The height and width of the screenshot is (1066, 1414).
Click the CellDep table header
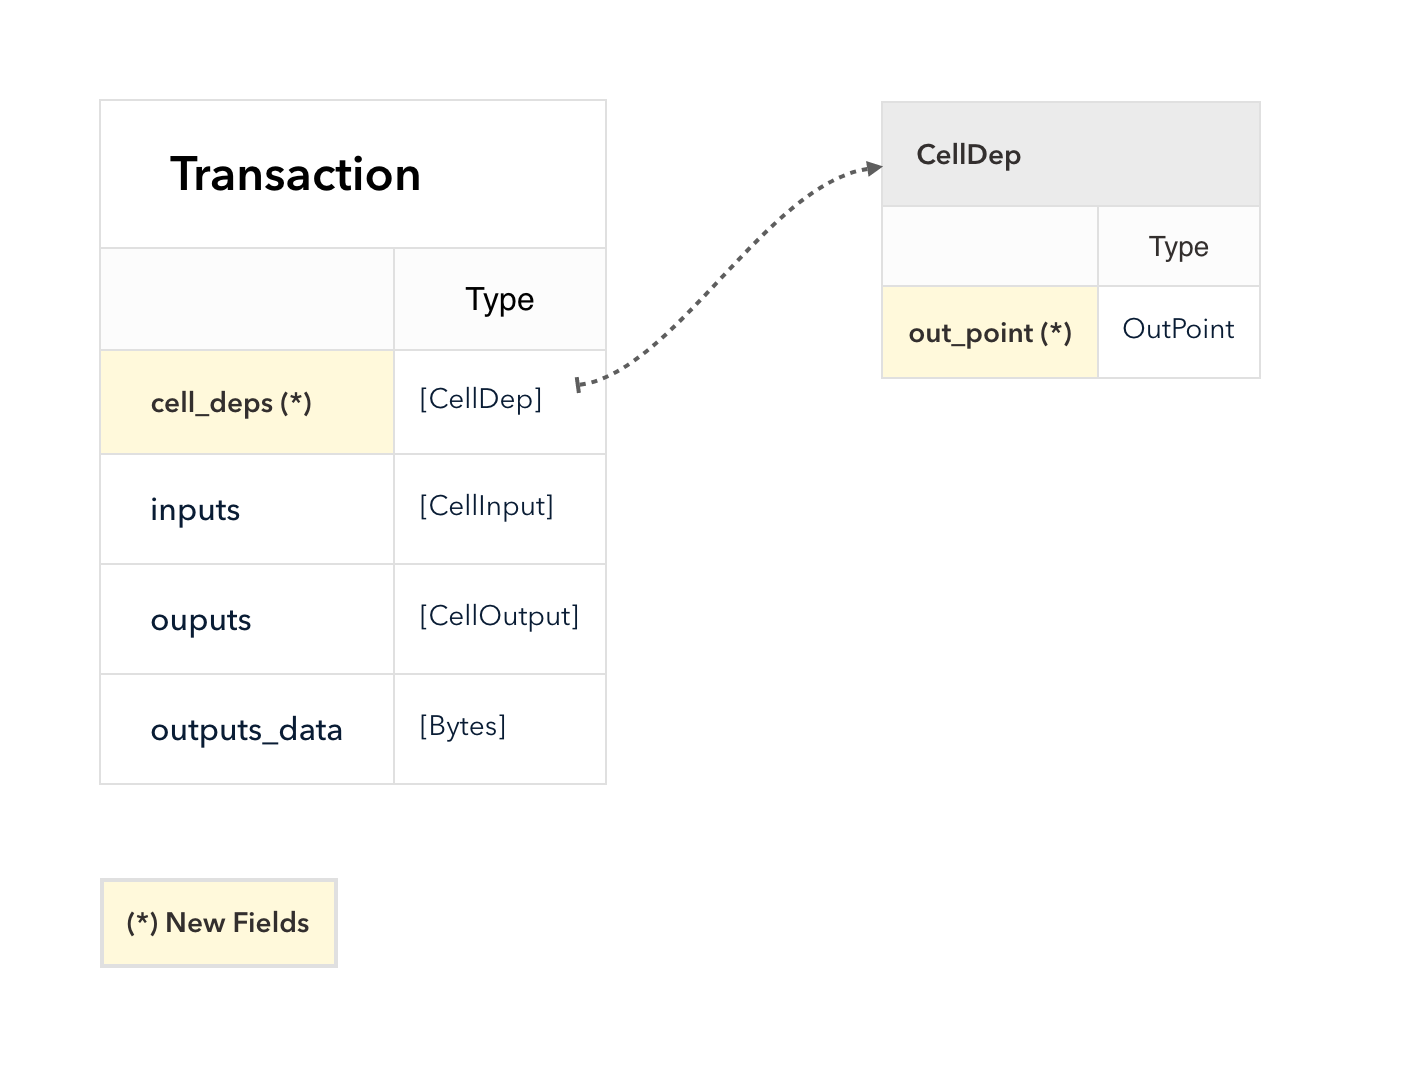[x=1071, y=154]
